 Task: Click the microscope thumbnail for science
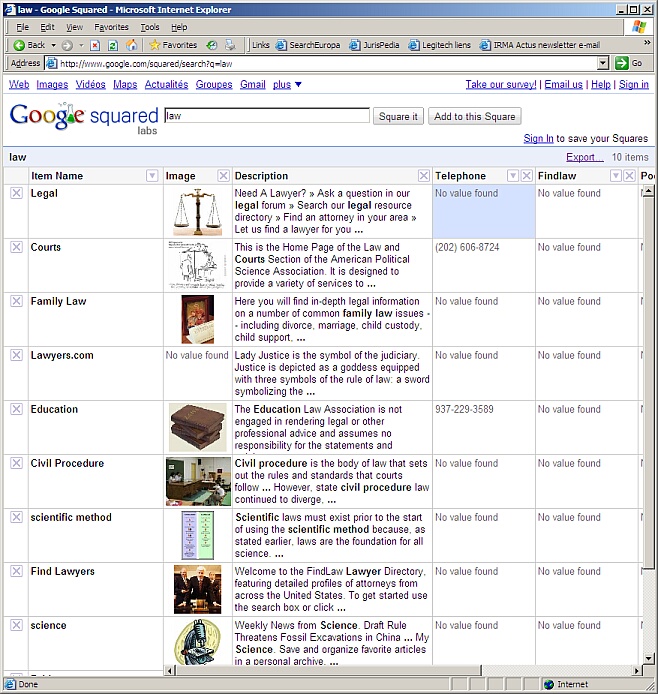198,642
